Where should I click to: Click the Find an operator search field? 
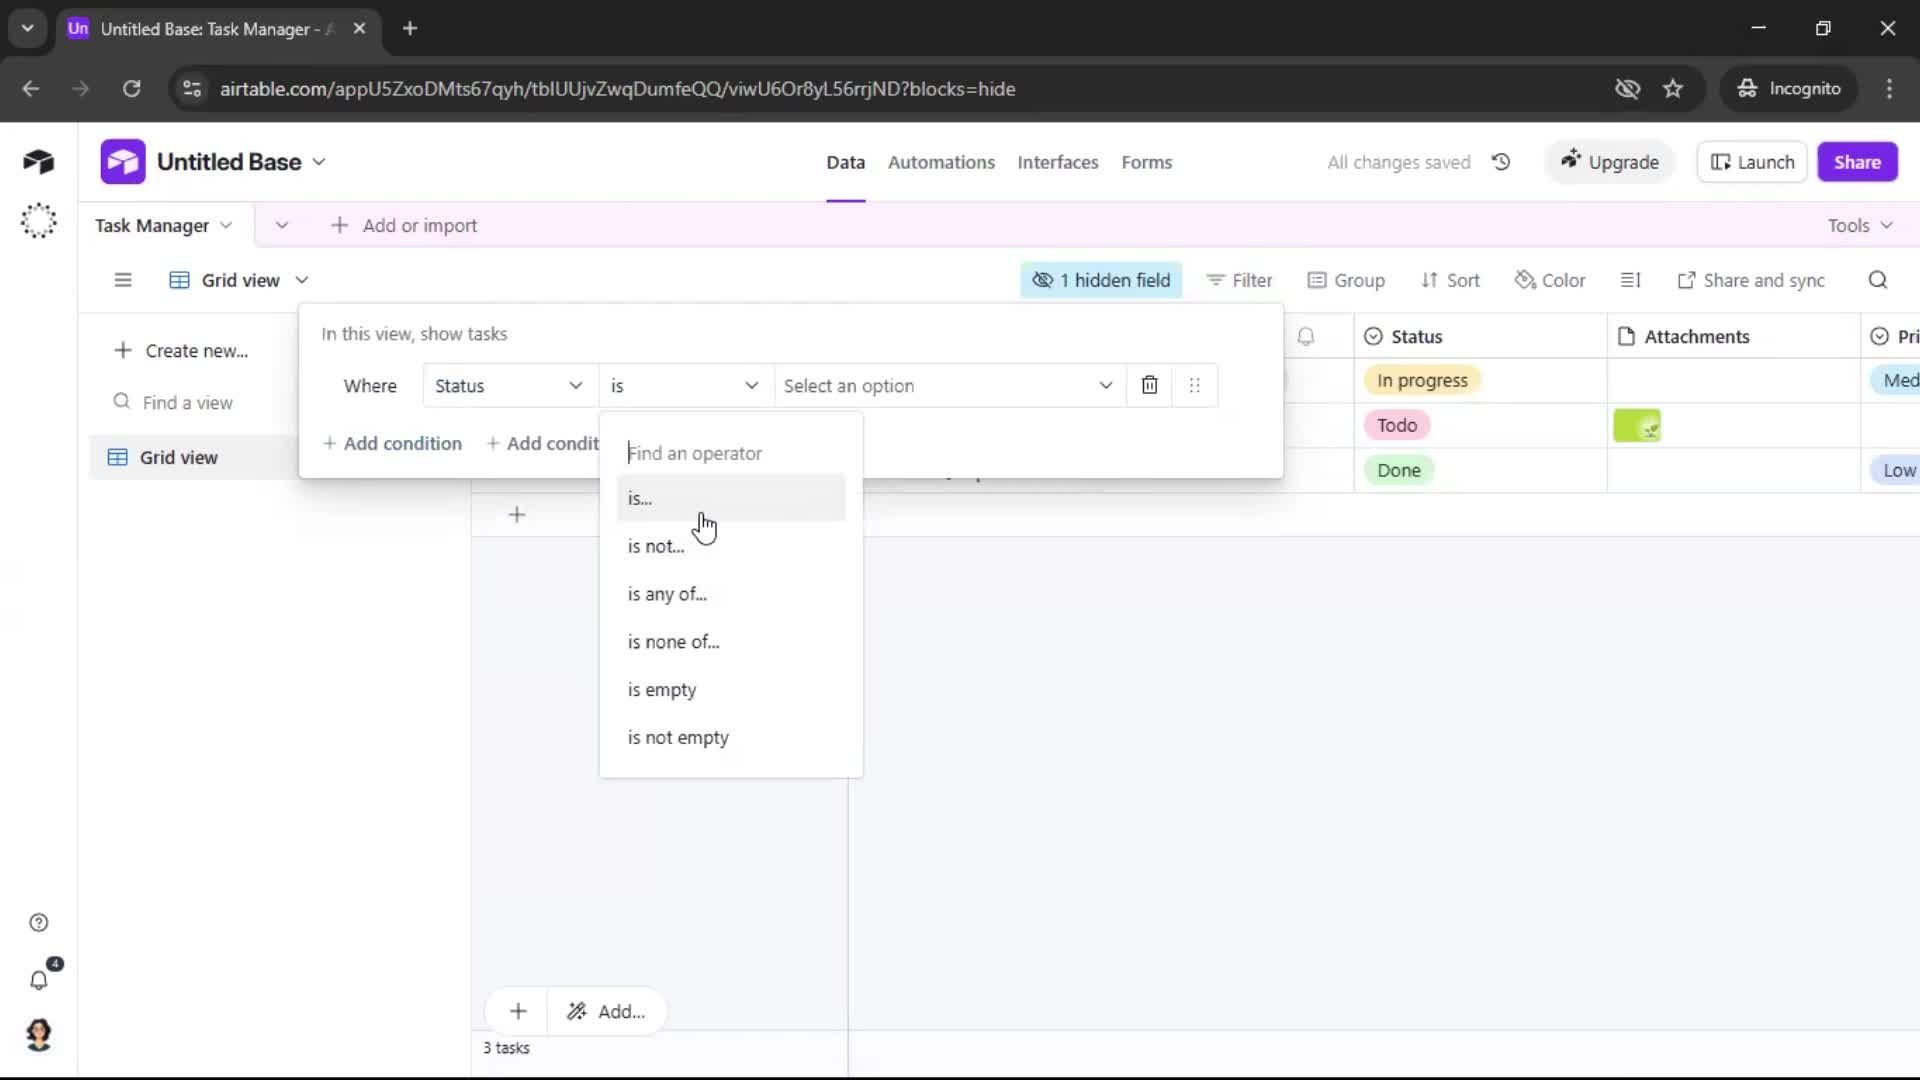(731, 453)
